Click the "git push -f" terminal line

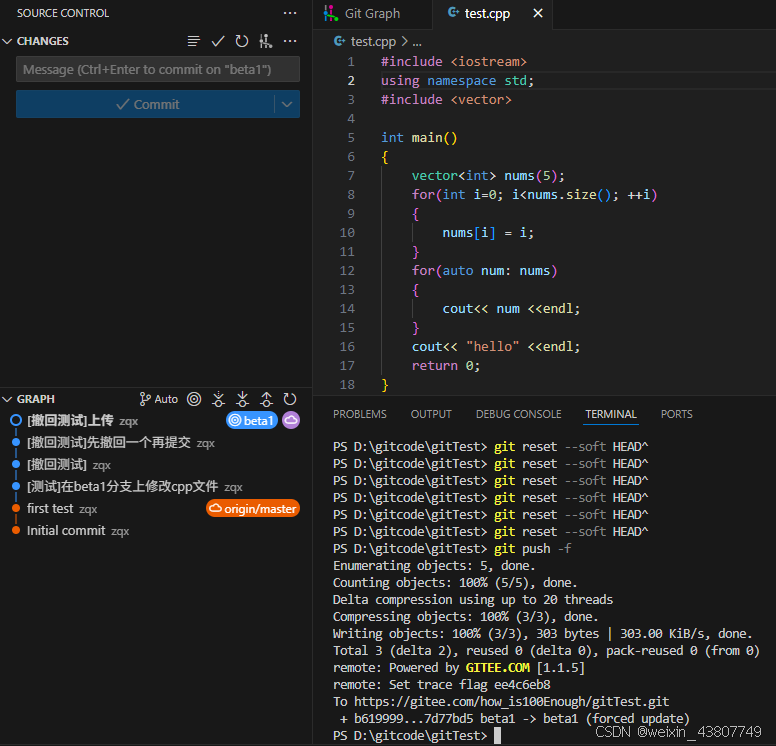point(452,549)
